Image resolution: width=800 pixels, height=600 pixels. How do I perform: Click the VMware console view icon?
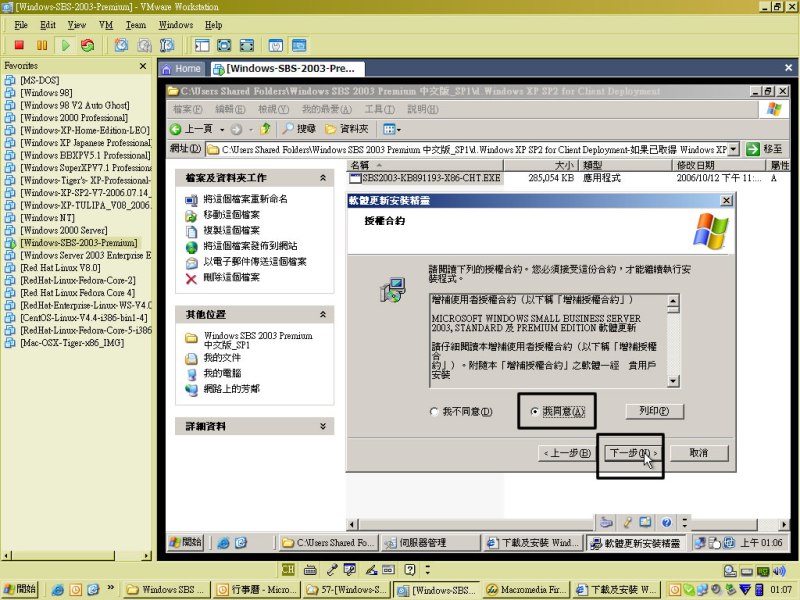point(299,45)
